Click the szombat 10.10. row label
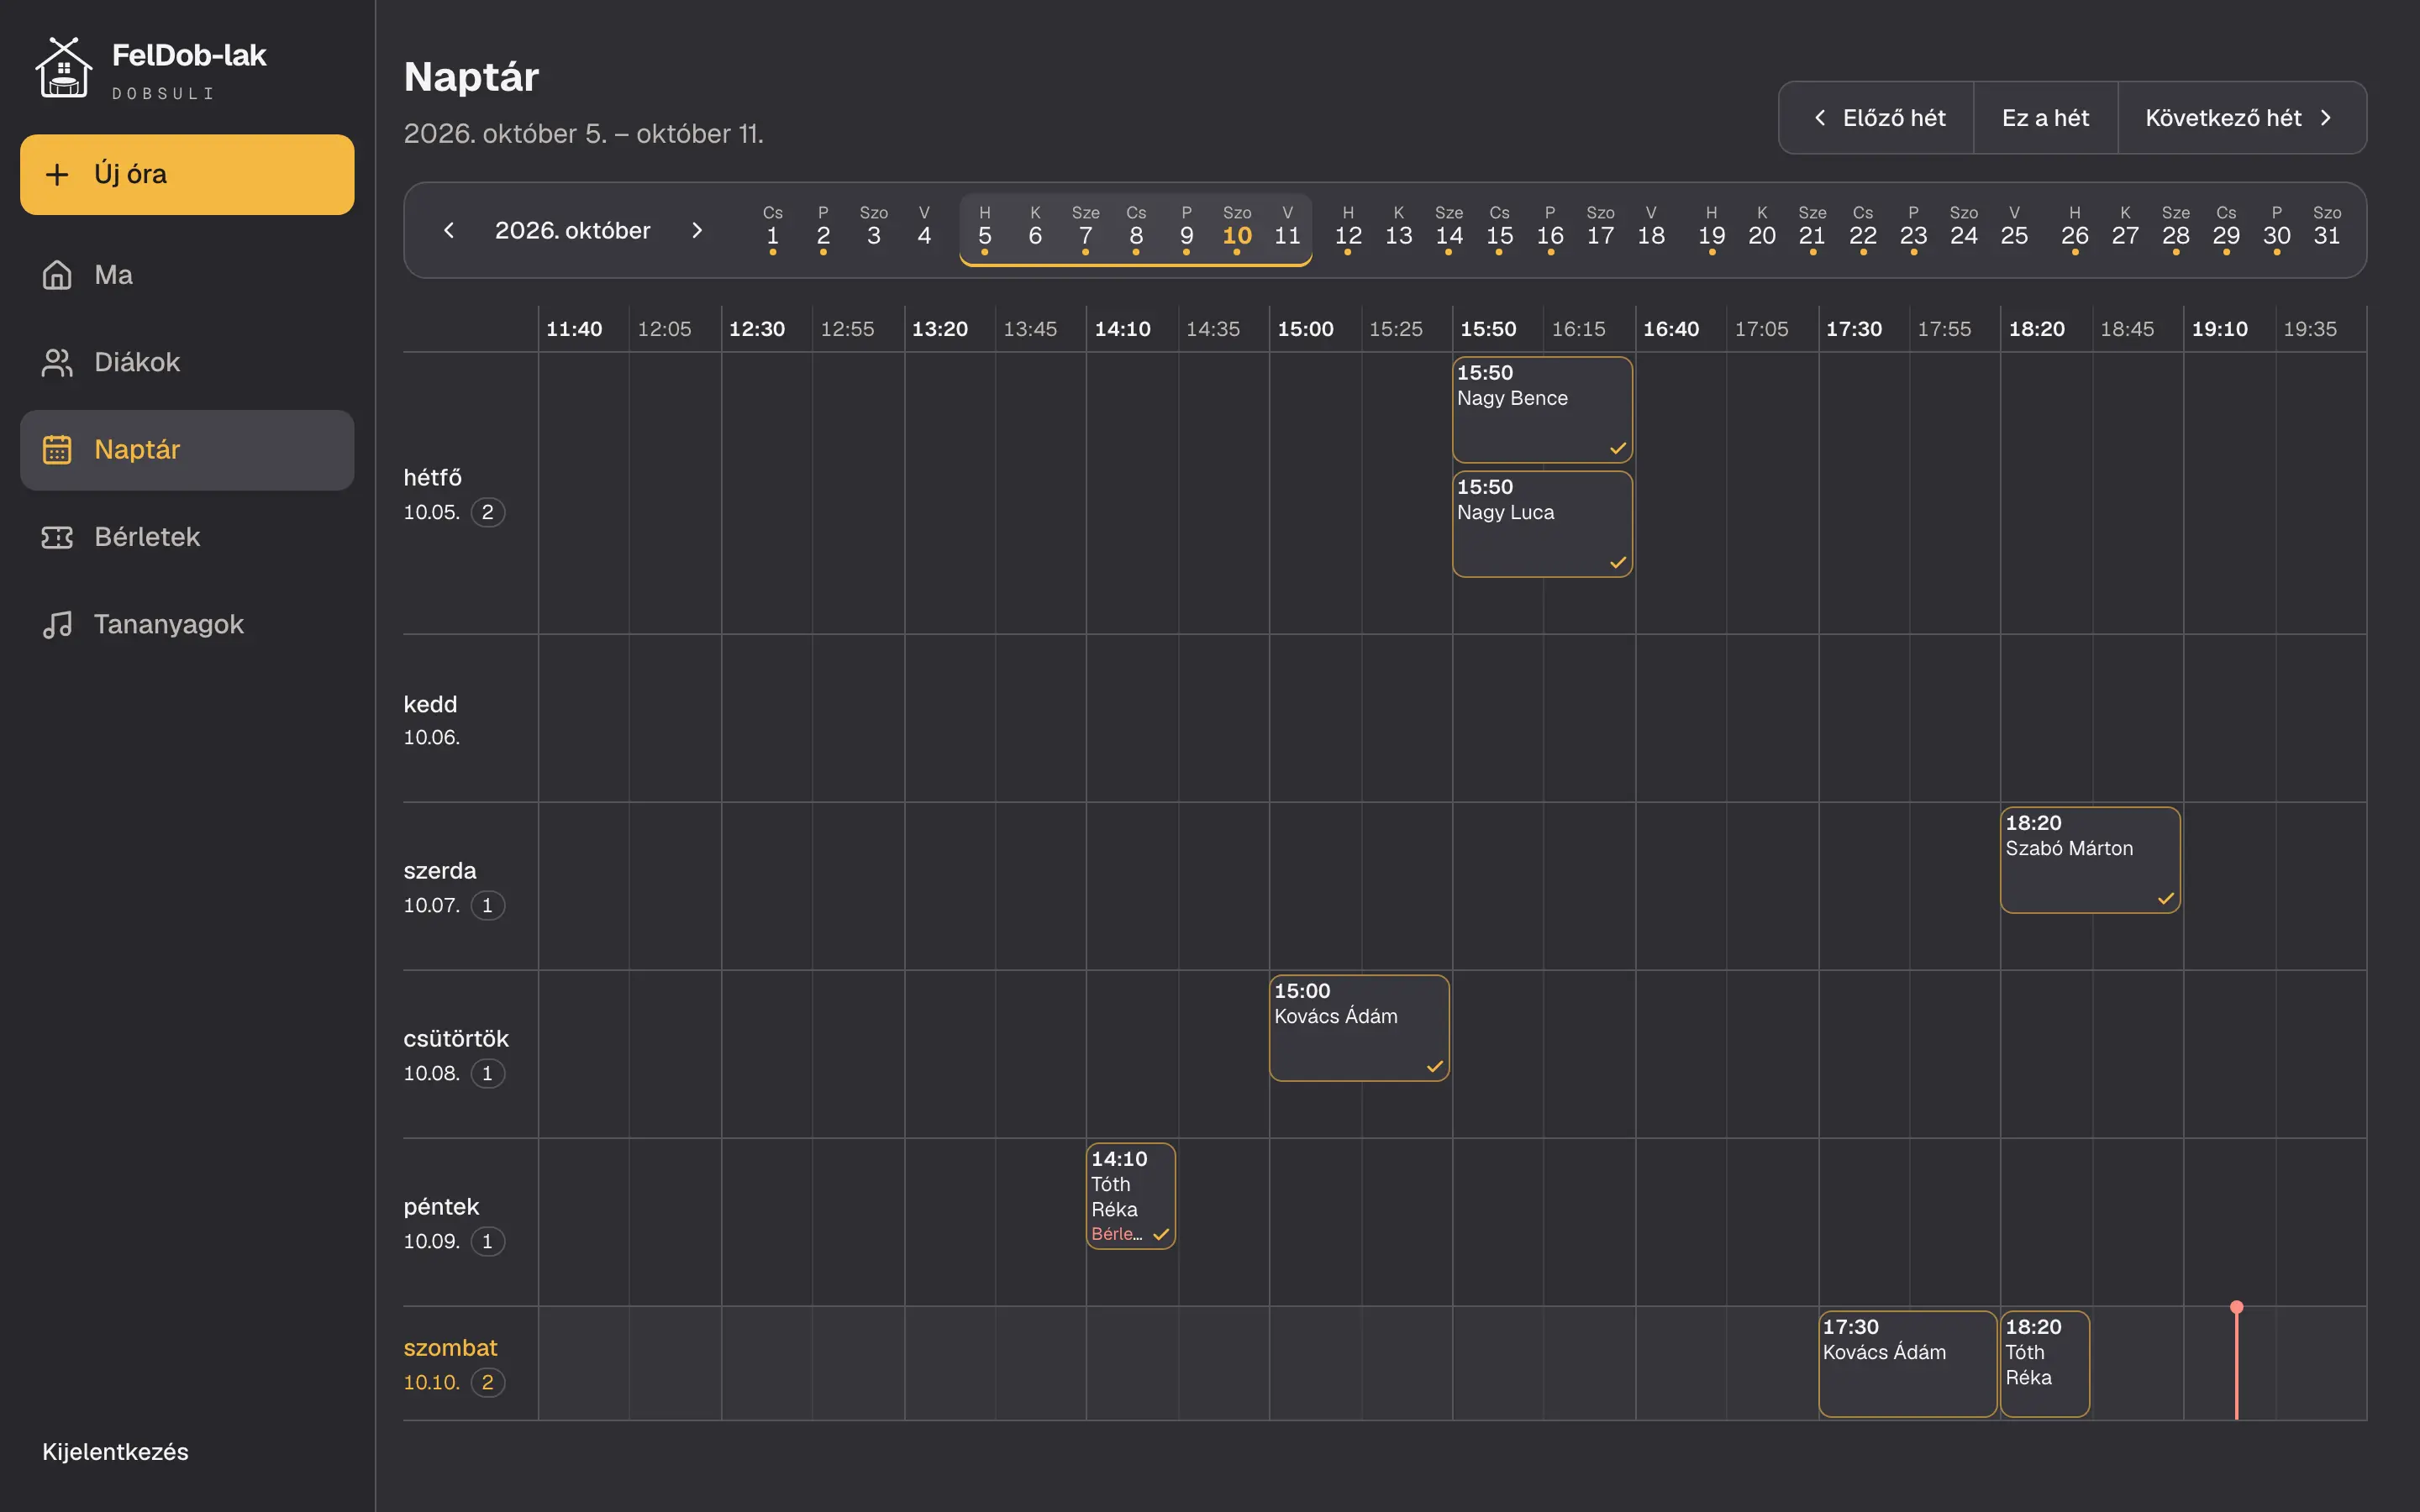This screenshot has width=2420, height=1512. (x=454, y=1364)
